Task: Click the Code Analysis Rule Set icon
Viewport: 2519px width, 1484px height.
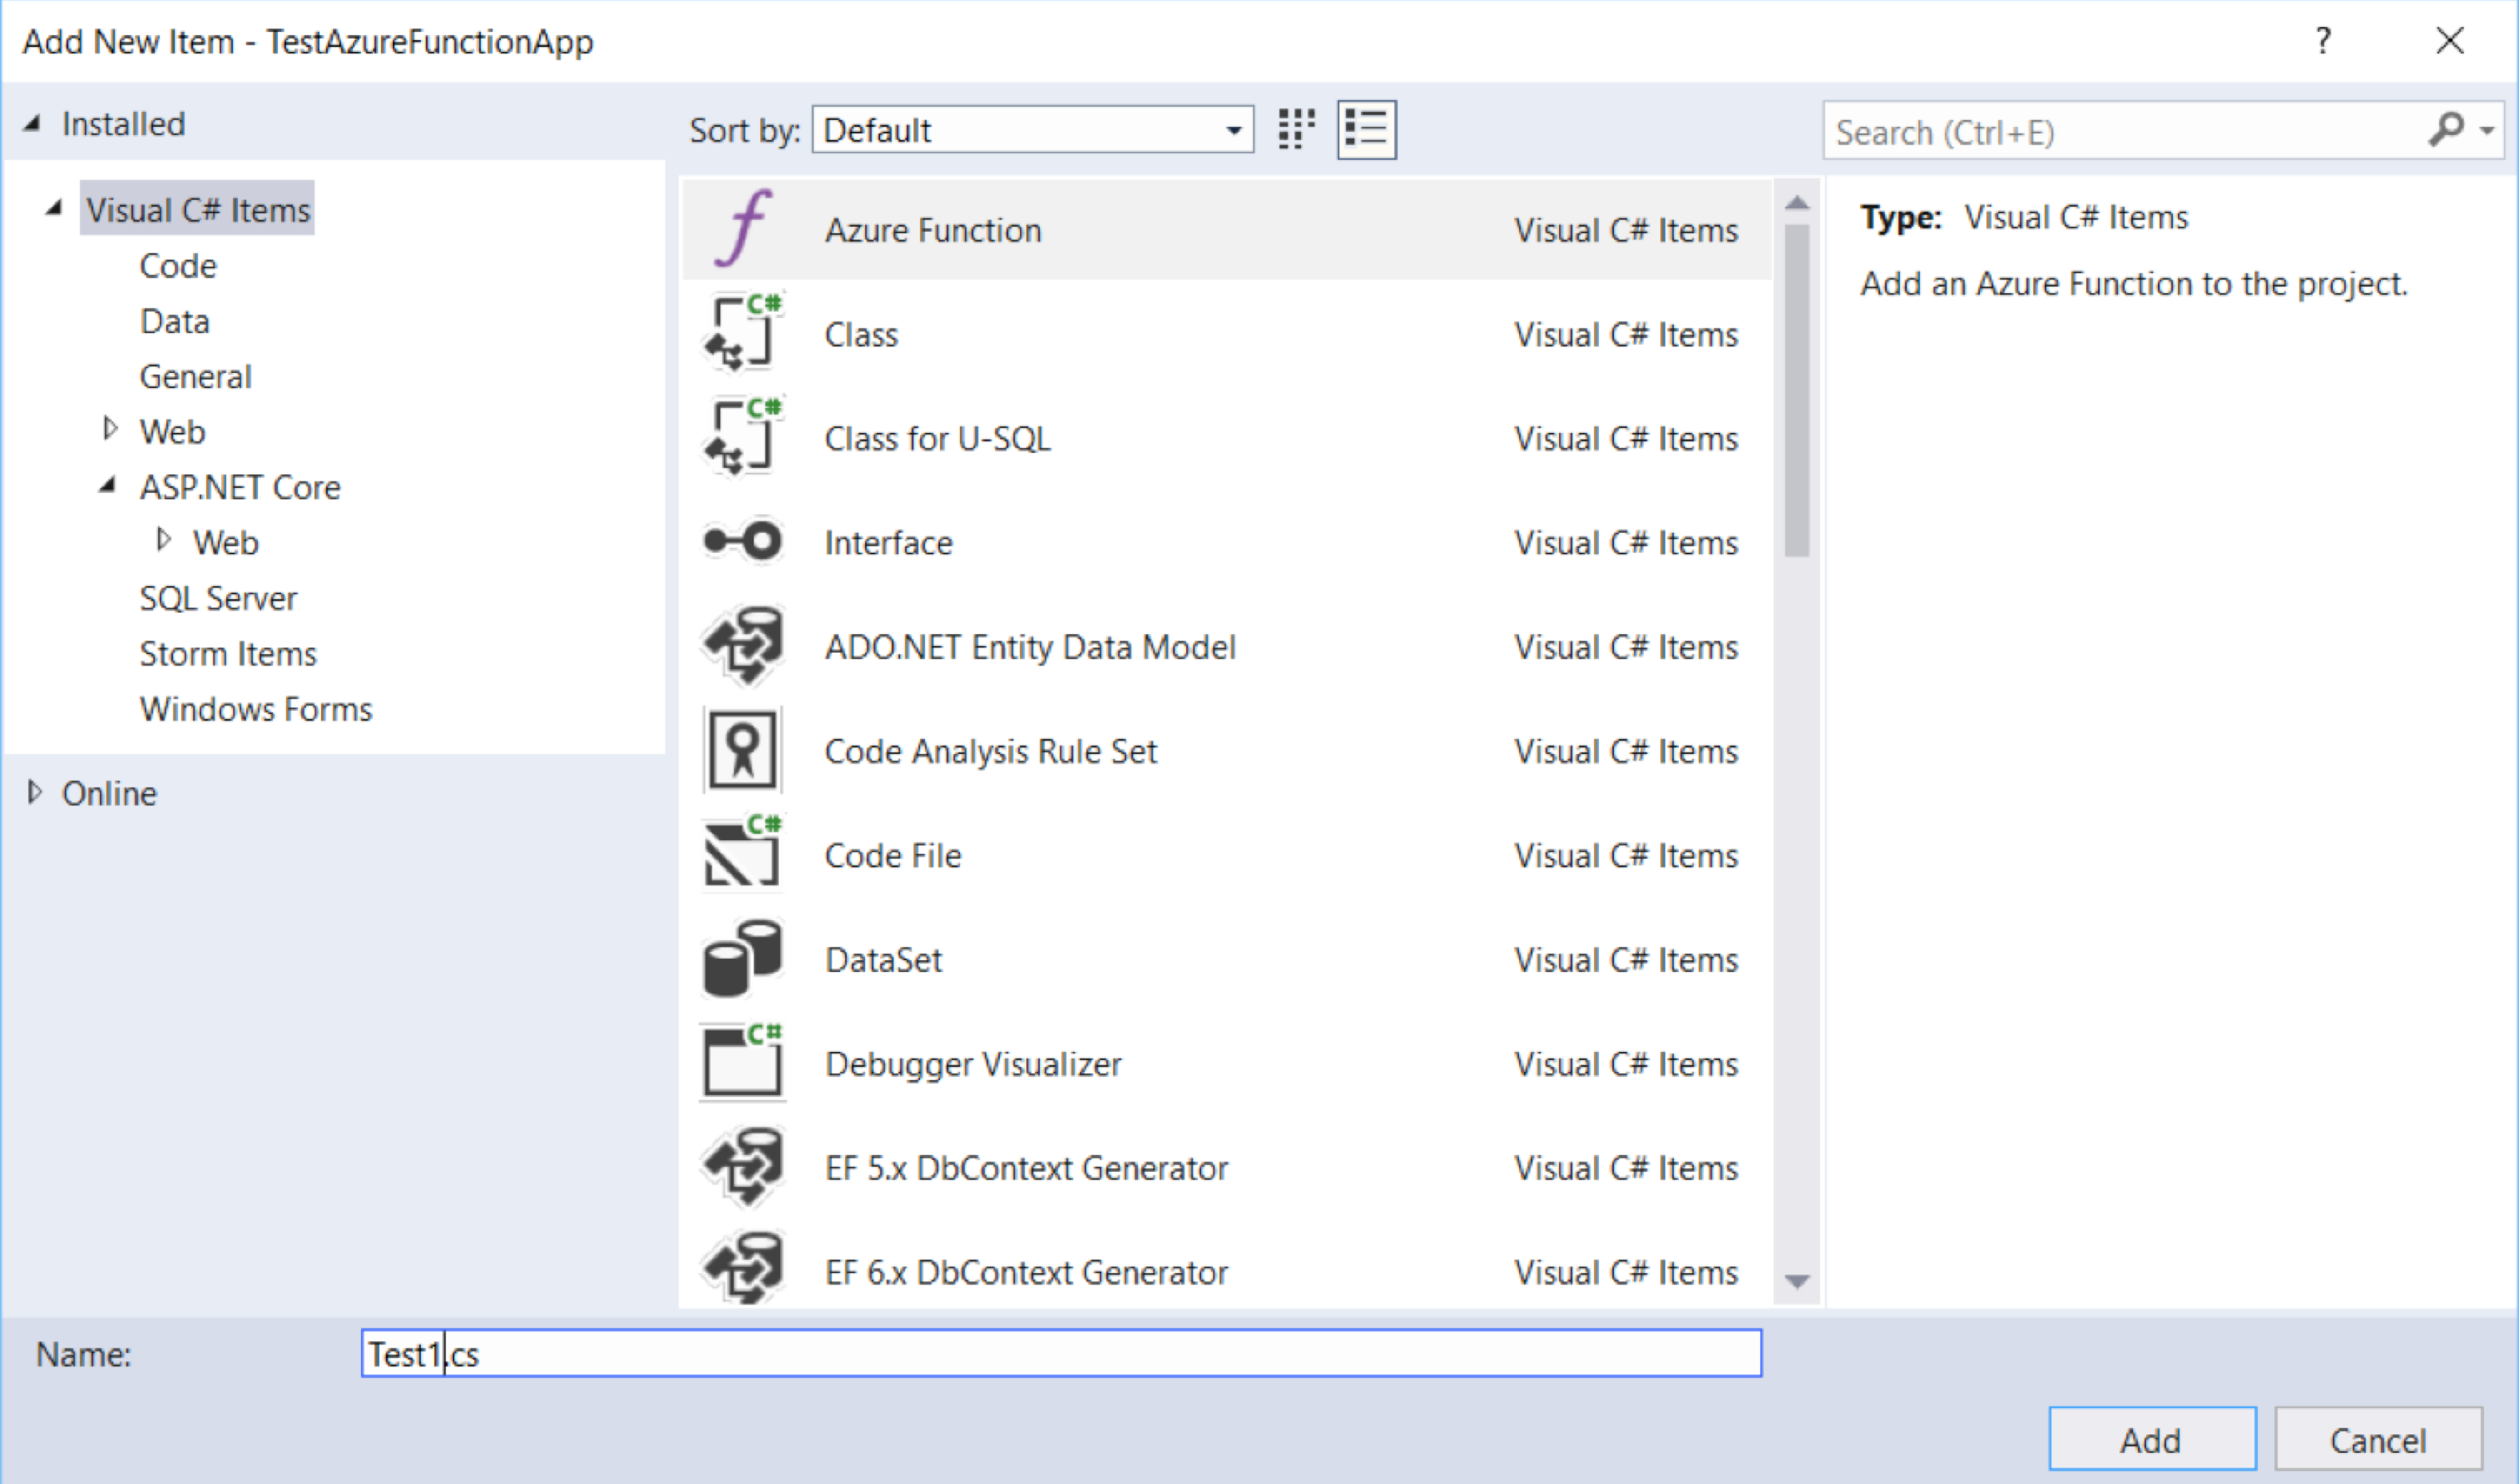Action: point(742,750)
